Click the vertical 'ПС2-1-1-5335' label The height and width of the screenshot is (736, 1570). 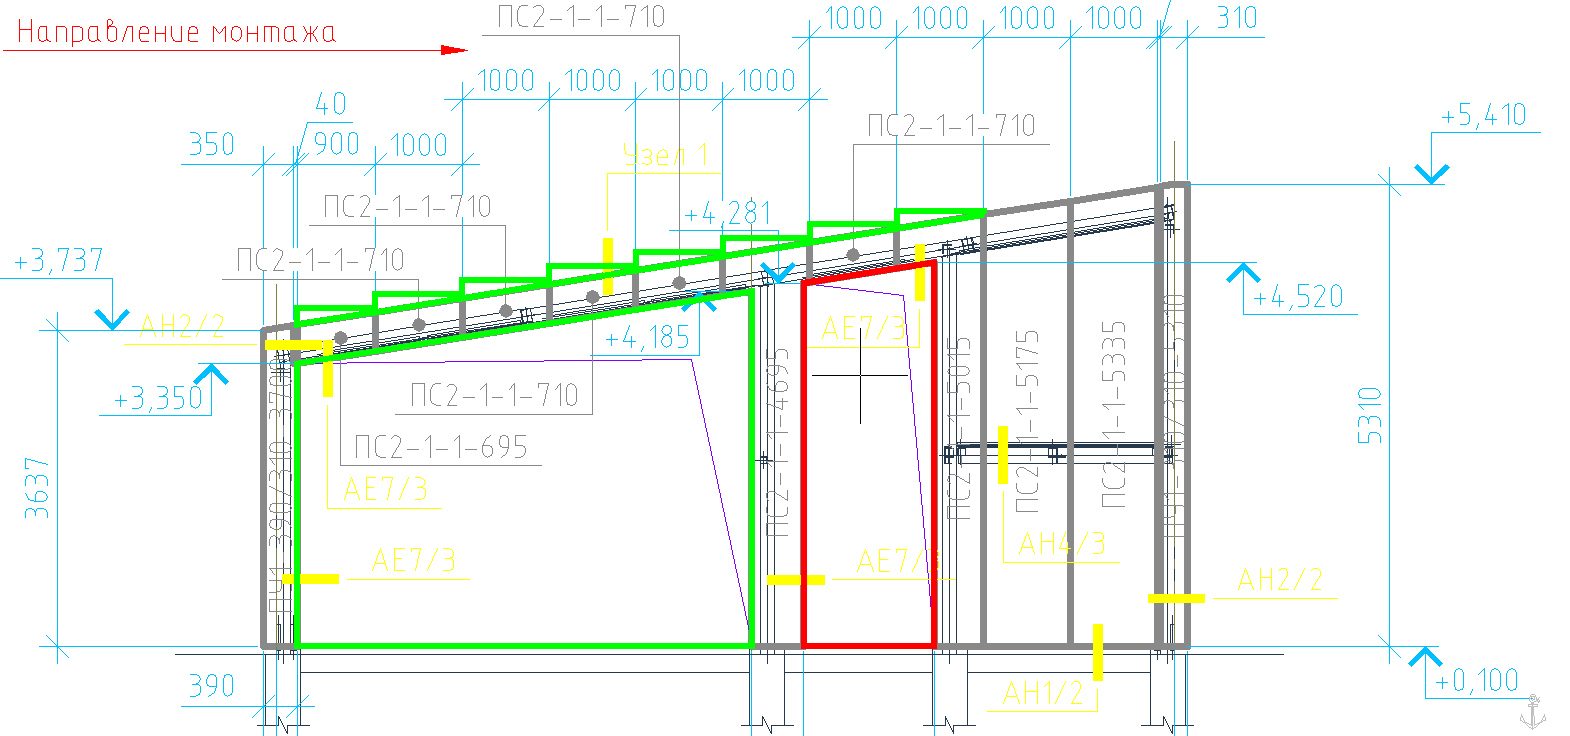click(x=1113, y=414)
